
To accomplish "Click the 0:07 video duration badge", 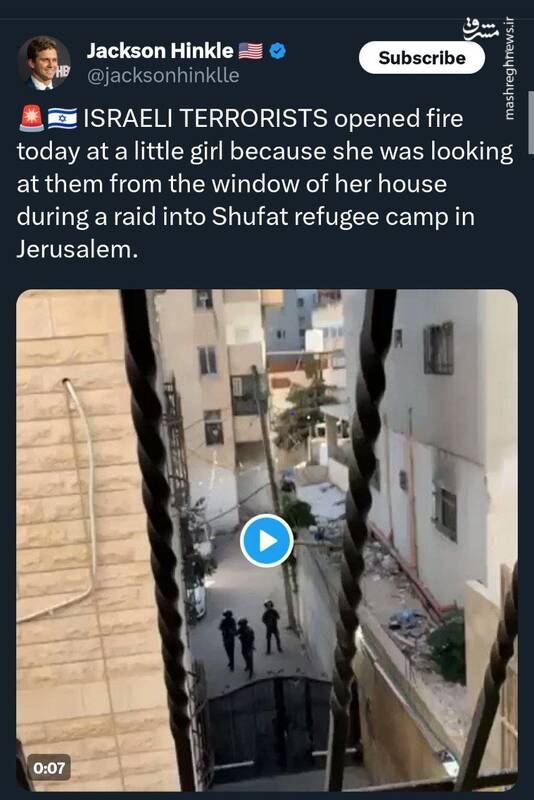I will tap(49, 767).
